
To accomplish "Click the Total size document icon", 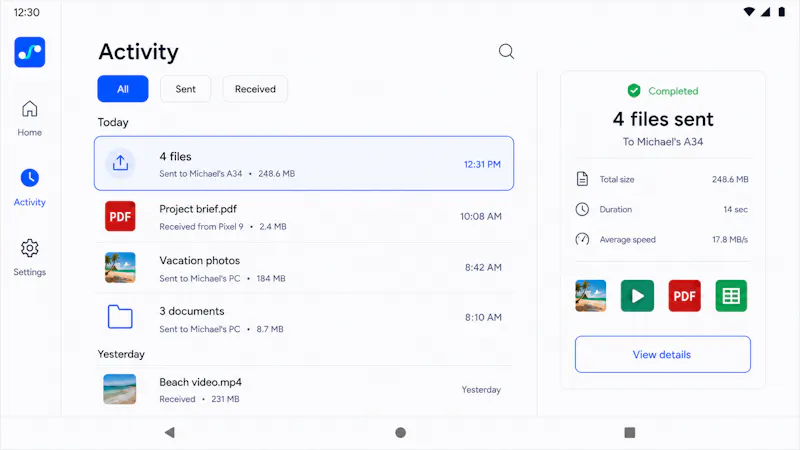I will 582,179.
